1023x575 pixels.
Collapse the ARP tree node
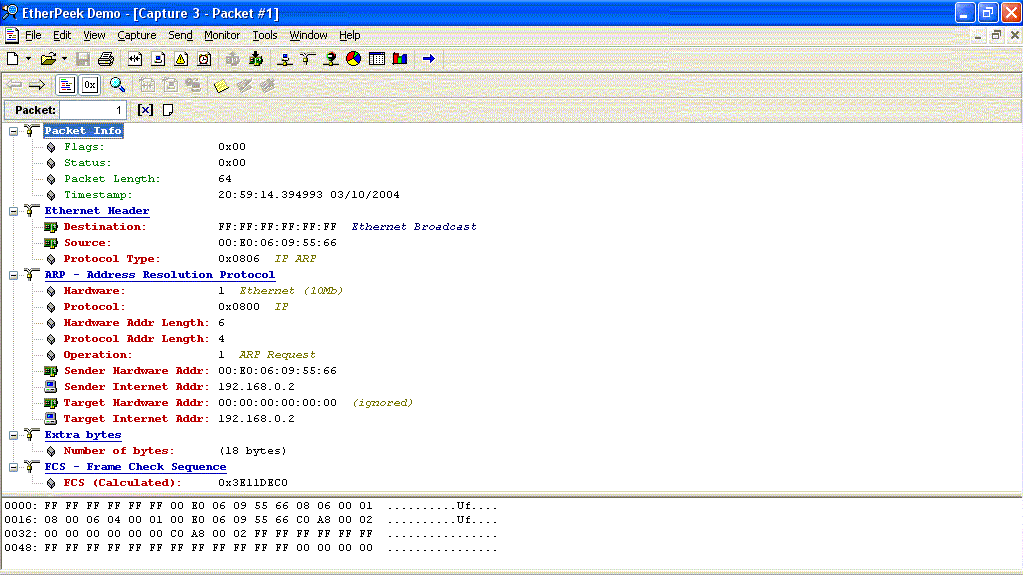pos(13,275)
